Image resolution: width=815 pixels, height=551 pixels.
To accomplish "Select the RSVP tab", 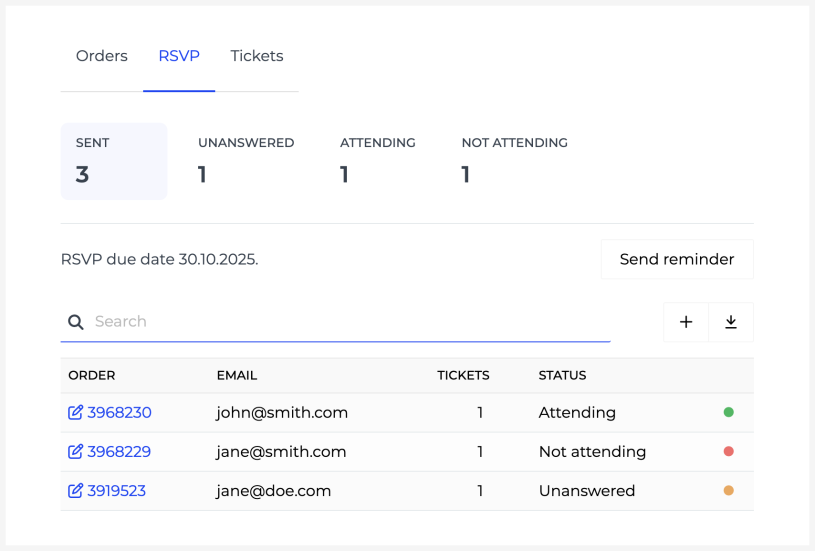I will [x=179, y=56].
